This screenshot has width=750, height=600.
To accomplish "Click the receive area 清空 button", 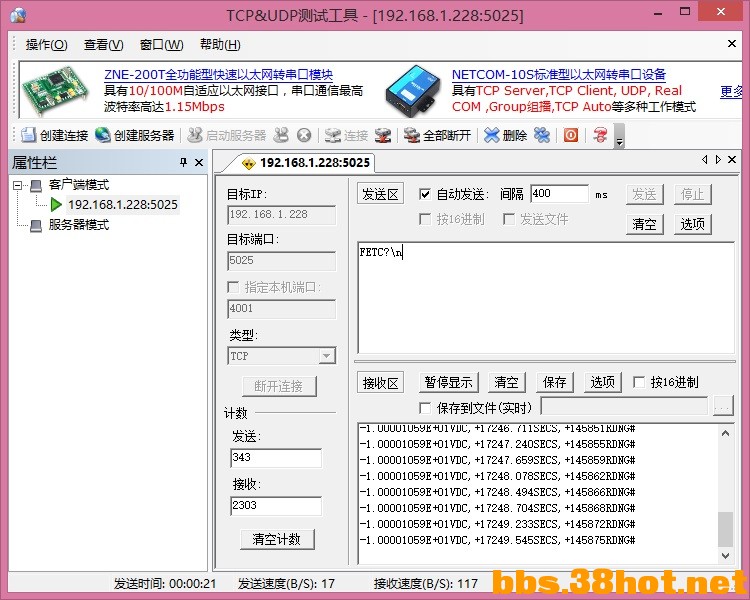I will coord(507,382).
